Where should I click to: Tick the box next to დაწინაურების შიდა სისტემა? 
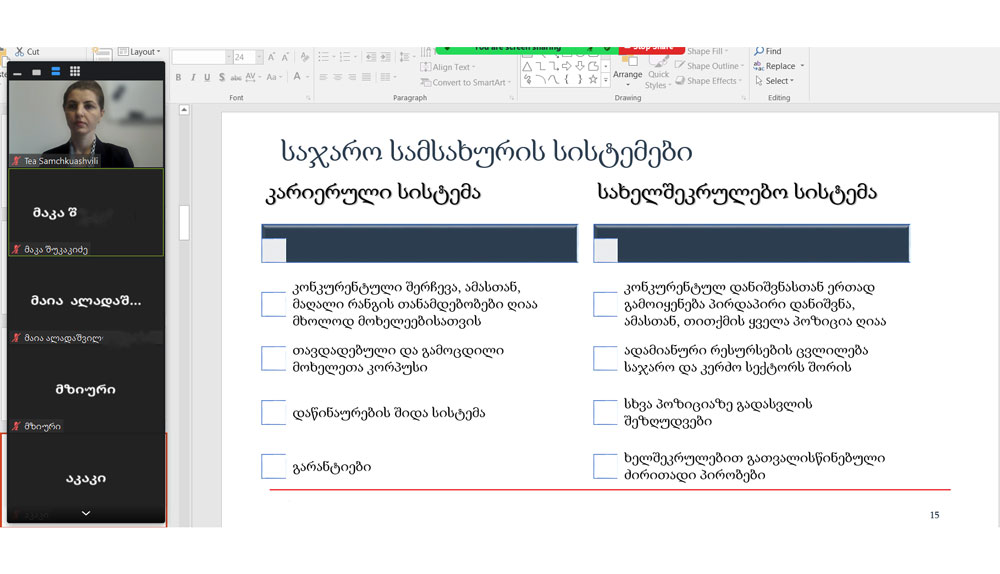pos(274,412)
